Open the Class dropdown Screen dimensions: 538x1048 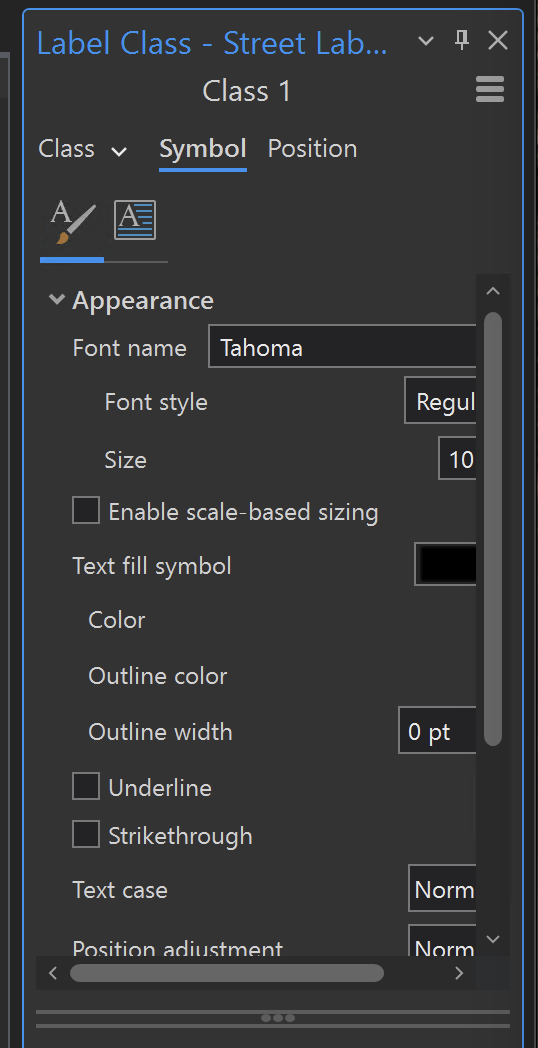click(x=83, y=149)
